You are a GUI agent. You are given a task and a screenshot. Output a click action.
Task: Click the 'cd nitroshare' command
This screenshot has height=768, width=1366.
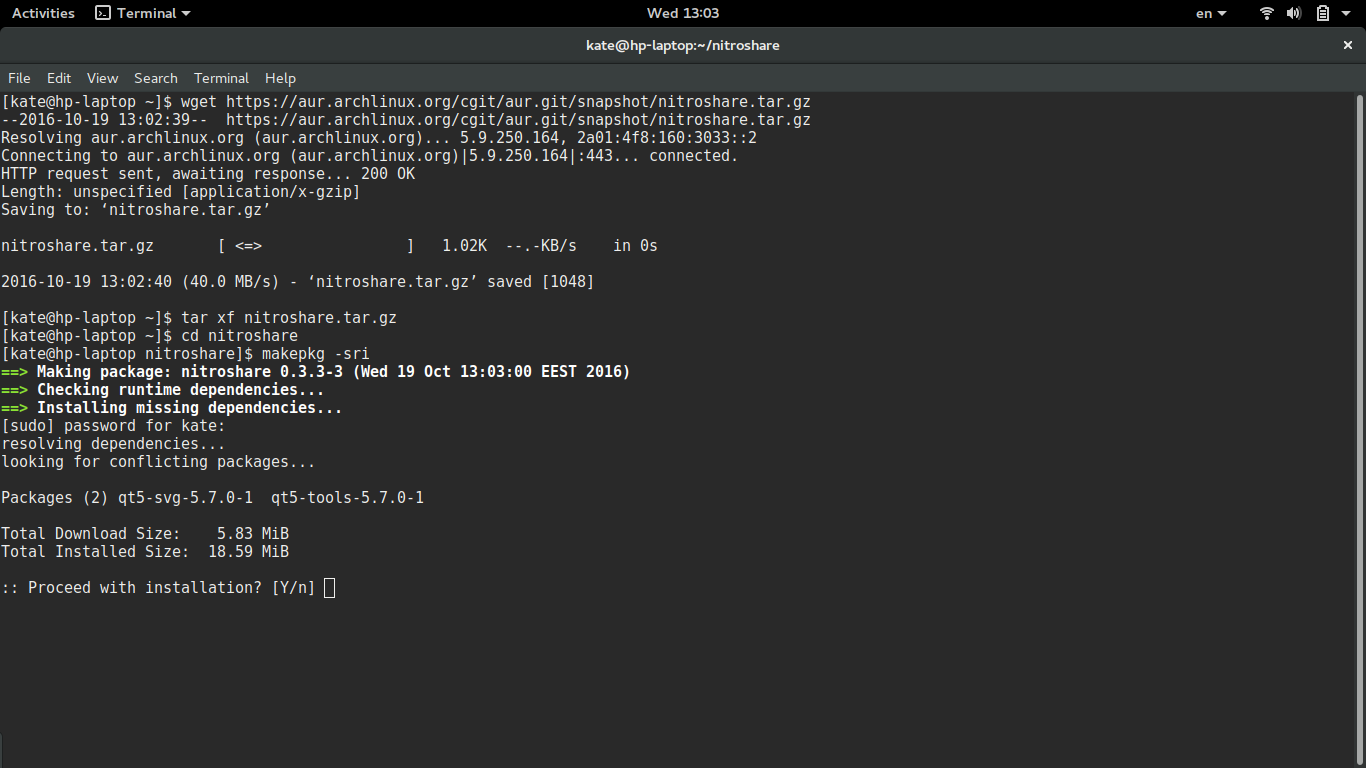click(239, 336)
